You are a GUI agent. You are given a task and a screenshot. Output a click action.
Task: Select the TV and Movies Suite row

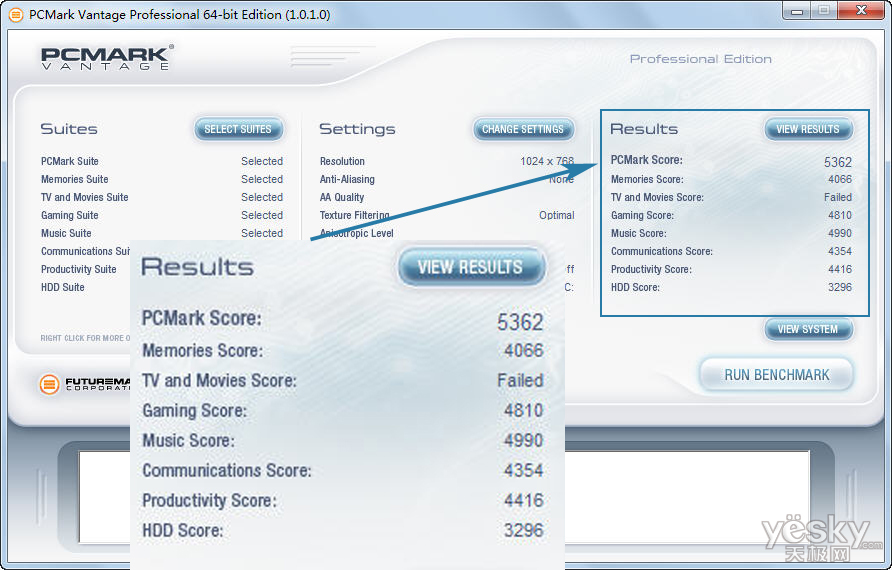click(162, 197)
